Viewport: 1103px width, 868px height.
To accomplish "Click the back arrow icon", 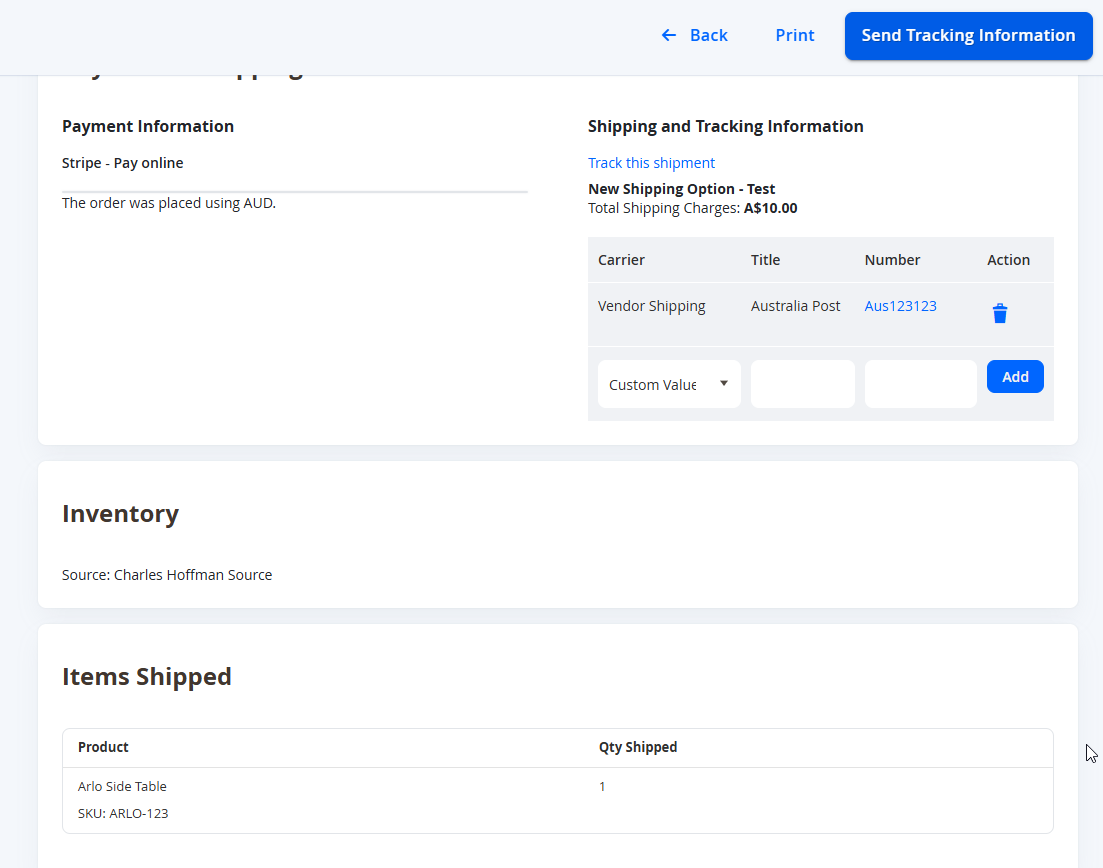I will (x=668, y=35).
